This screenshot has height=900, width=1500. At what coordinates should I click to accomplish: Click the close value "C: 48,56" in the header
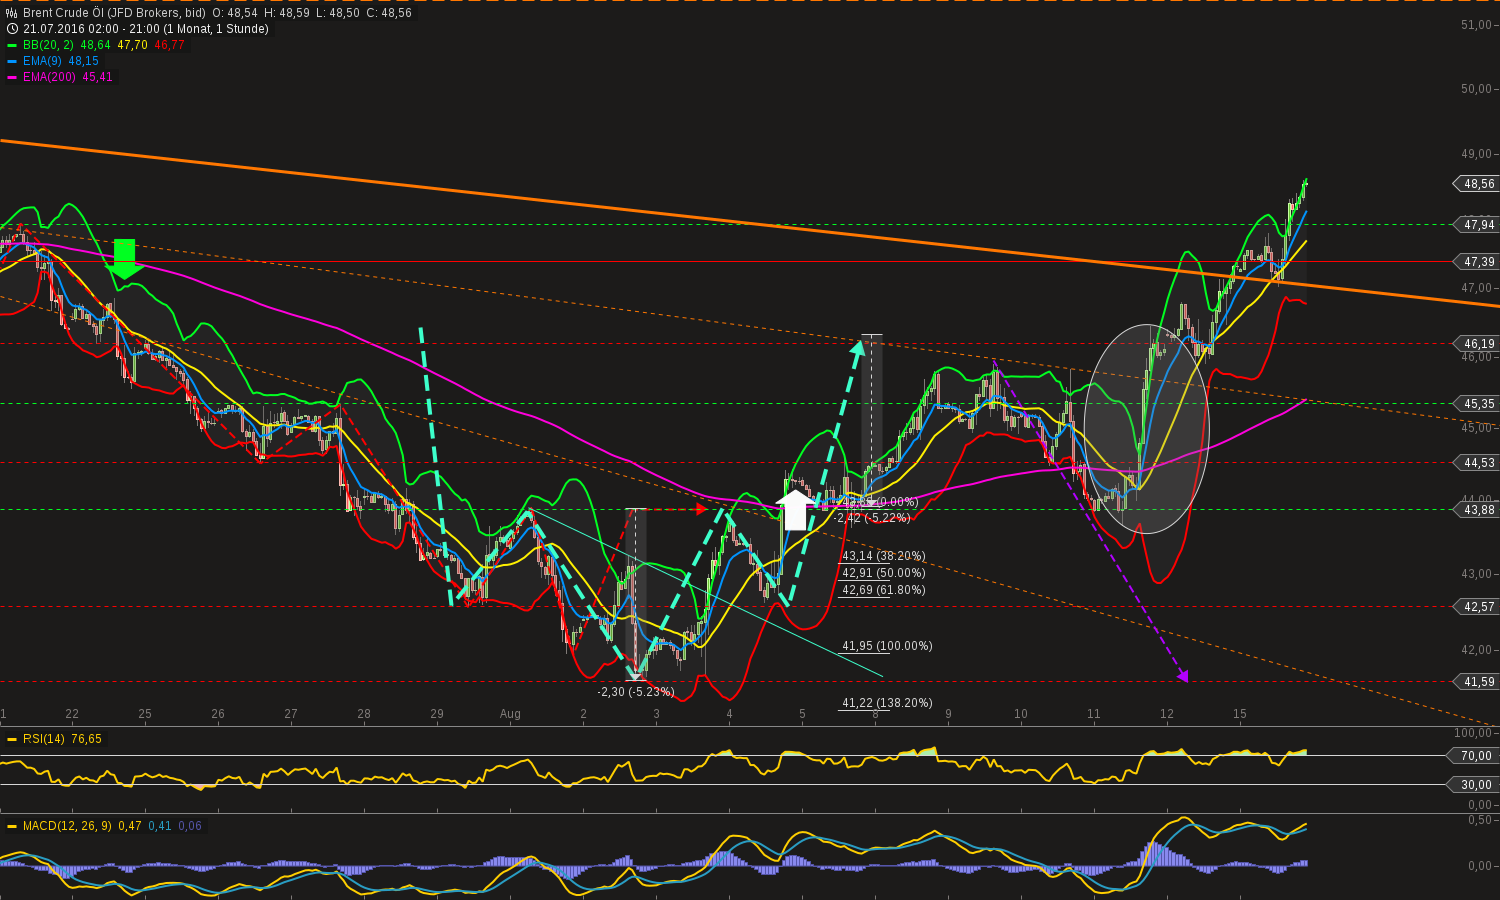(x=388, y=13)
